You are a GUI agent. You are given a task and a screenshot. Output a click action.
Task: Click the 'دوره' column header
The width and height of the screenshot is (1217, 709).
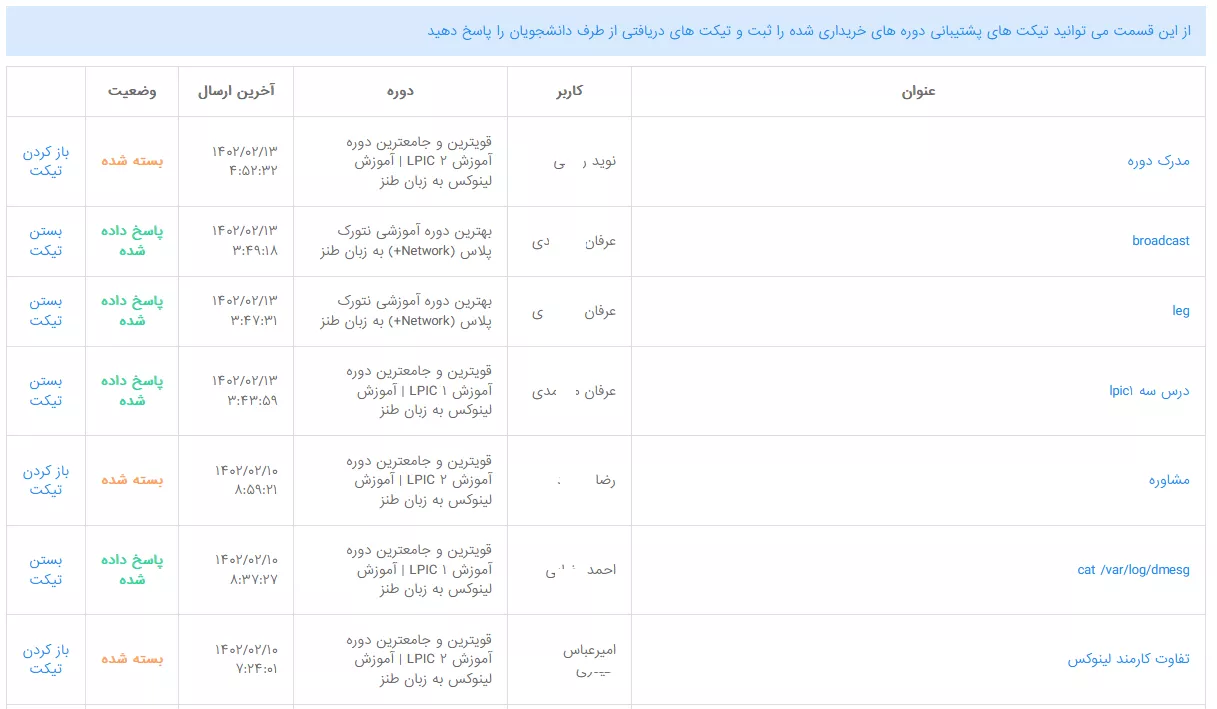(400, 91)
